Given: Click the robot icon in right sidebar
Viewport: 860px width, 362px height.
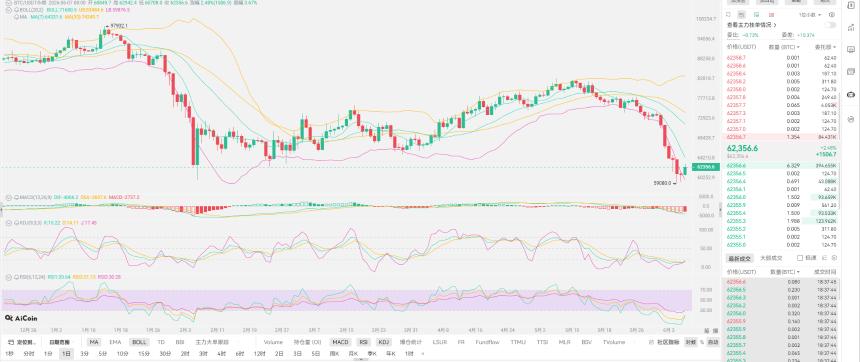Looking at the screenshot, I should pyautogui.click(x=851, y=94).
